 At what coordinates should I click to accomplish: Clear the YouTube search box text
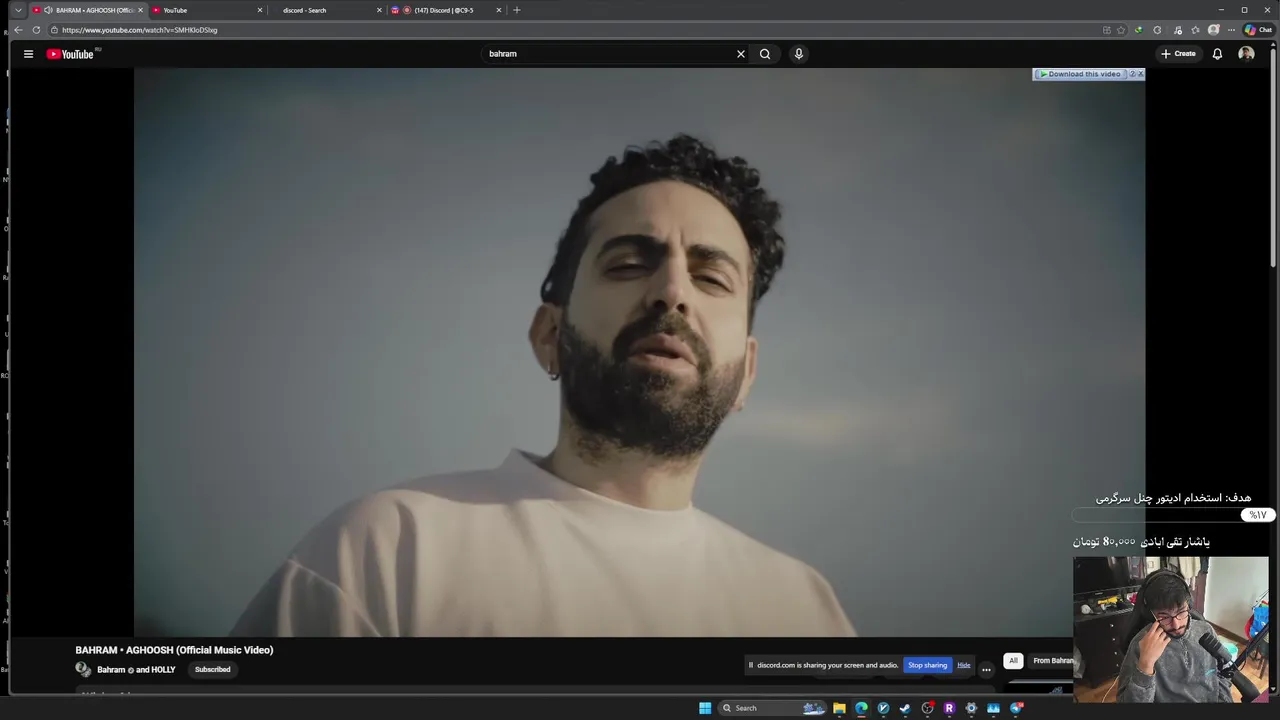(741, 54)
